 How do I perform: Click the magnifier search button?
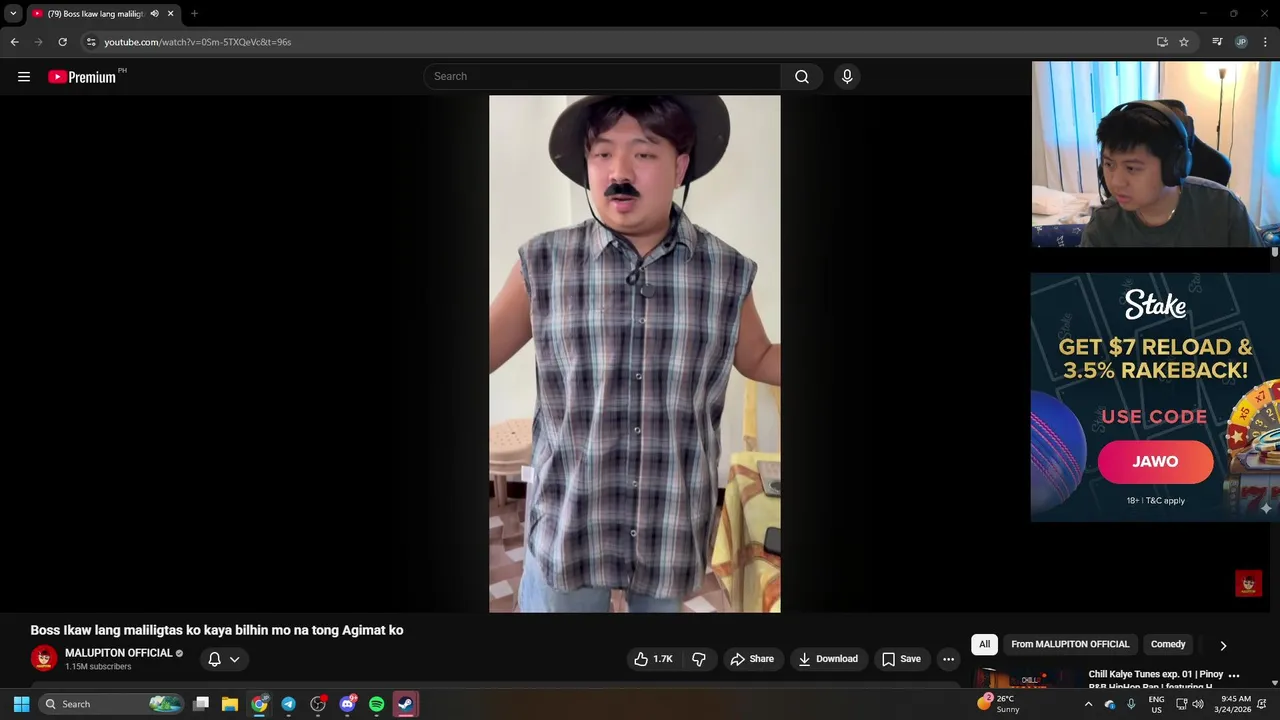pyautogui.click(x=802, y=77)
